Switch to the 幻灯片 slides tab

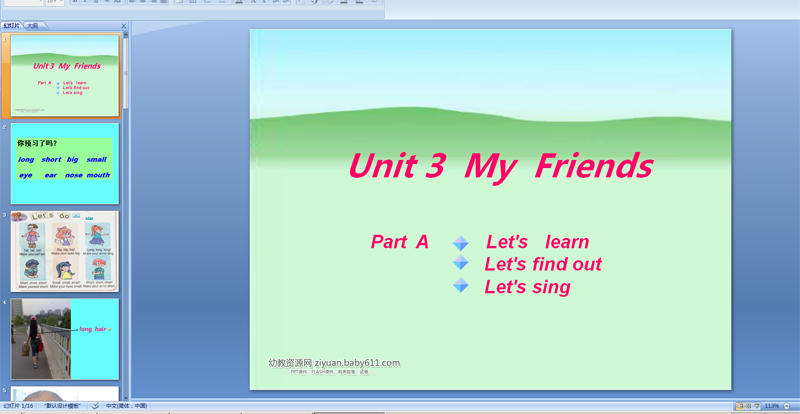click(x=12, y=26)
